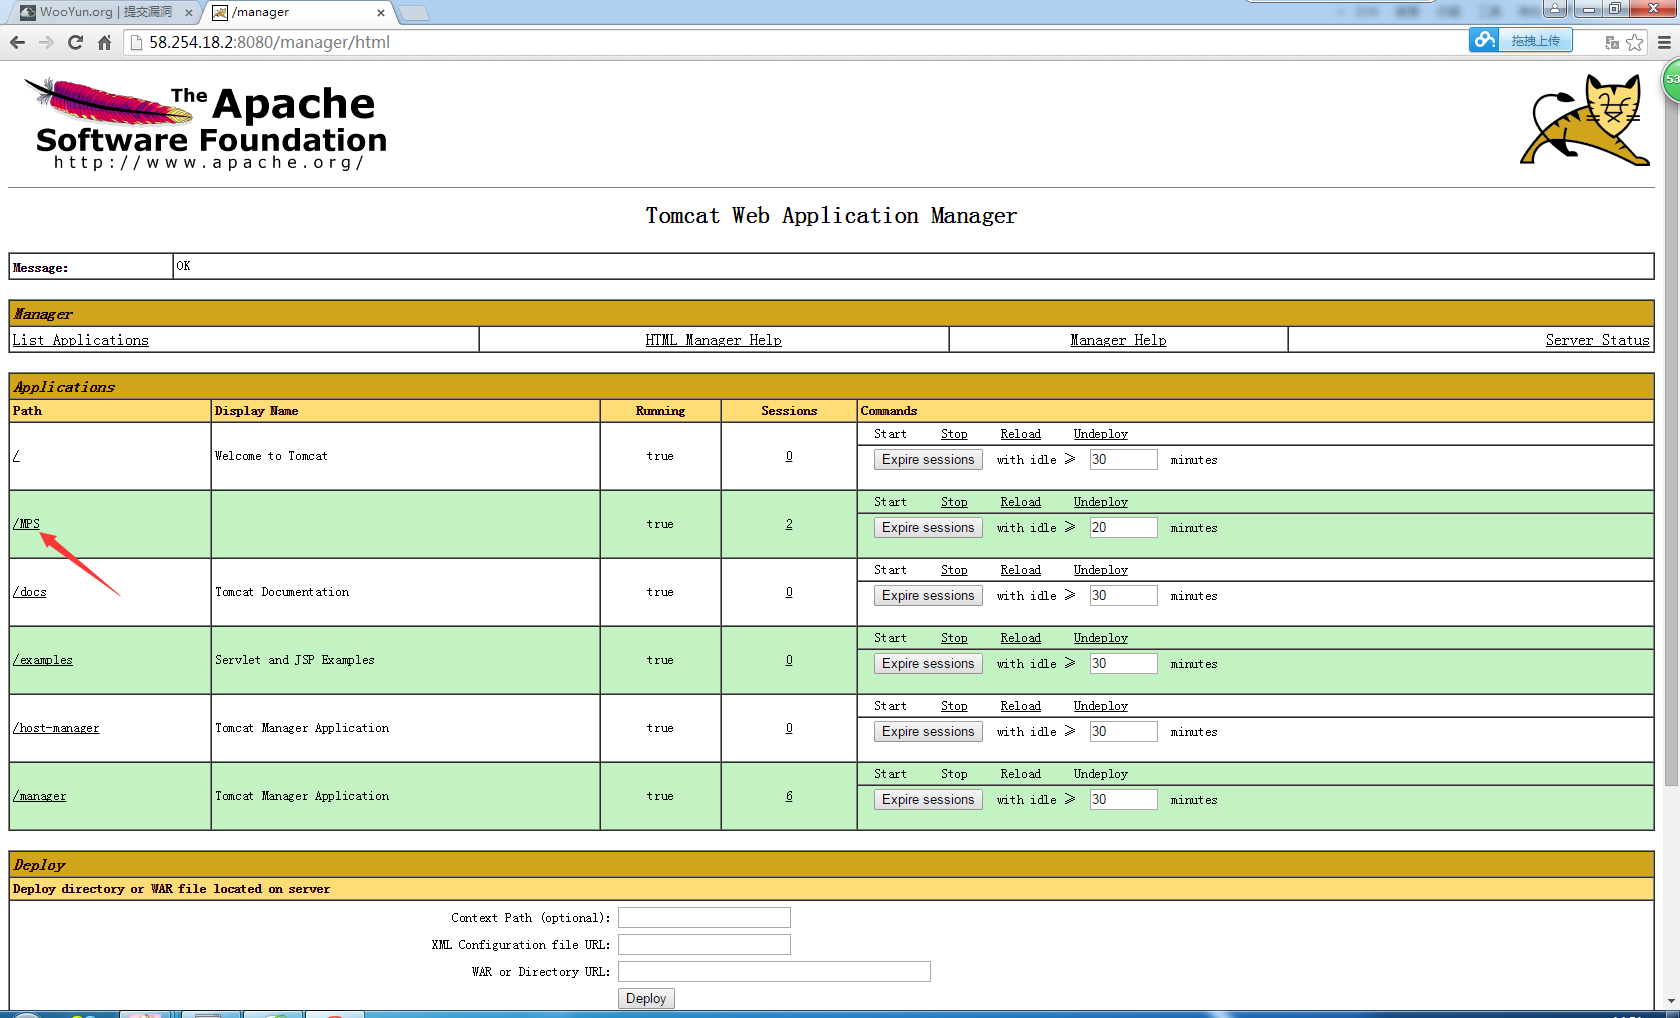Open a new browser tab
Viewport: 1680px width, 1018px height.
pyautogui.click(x=413, y=13)
